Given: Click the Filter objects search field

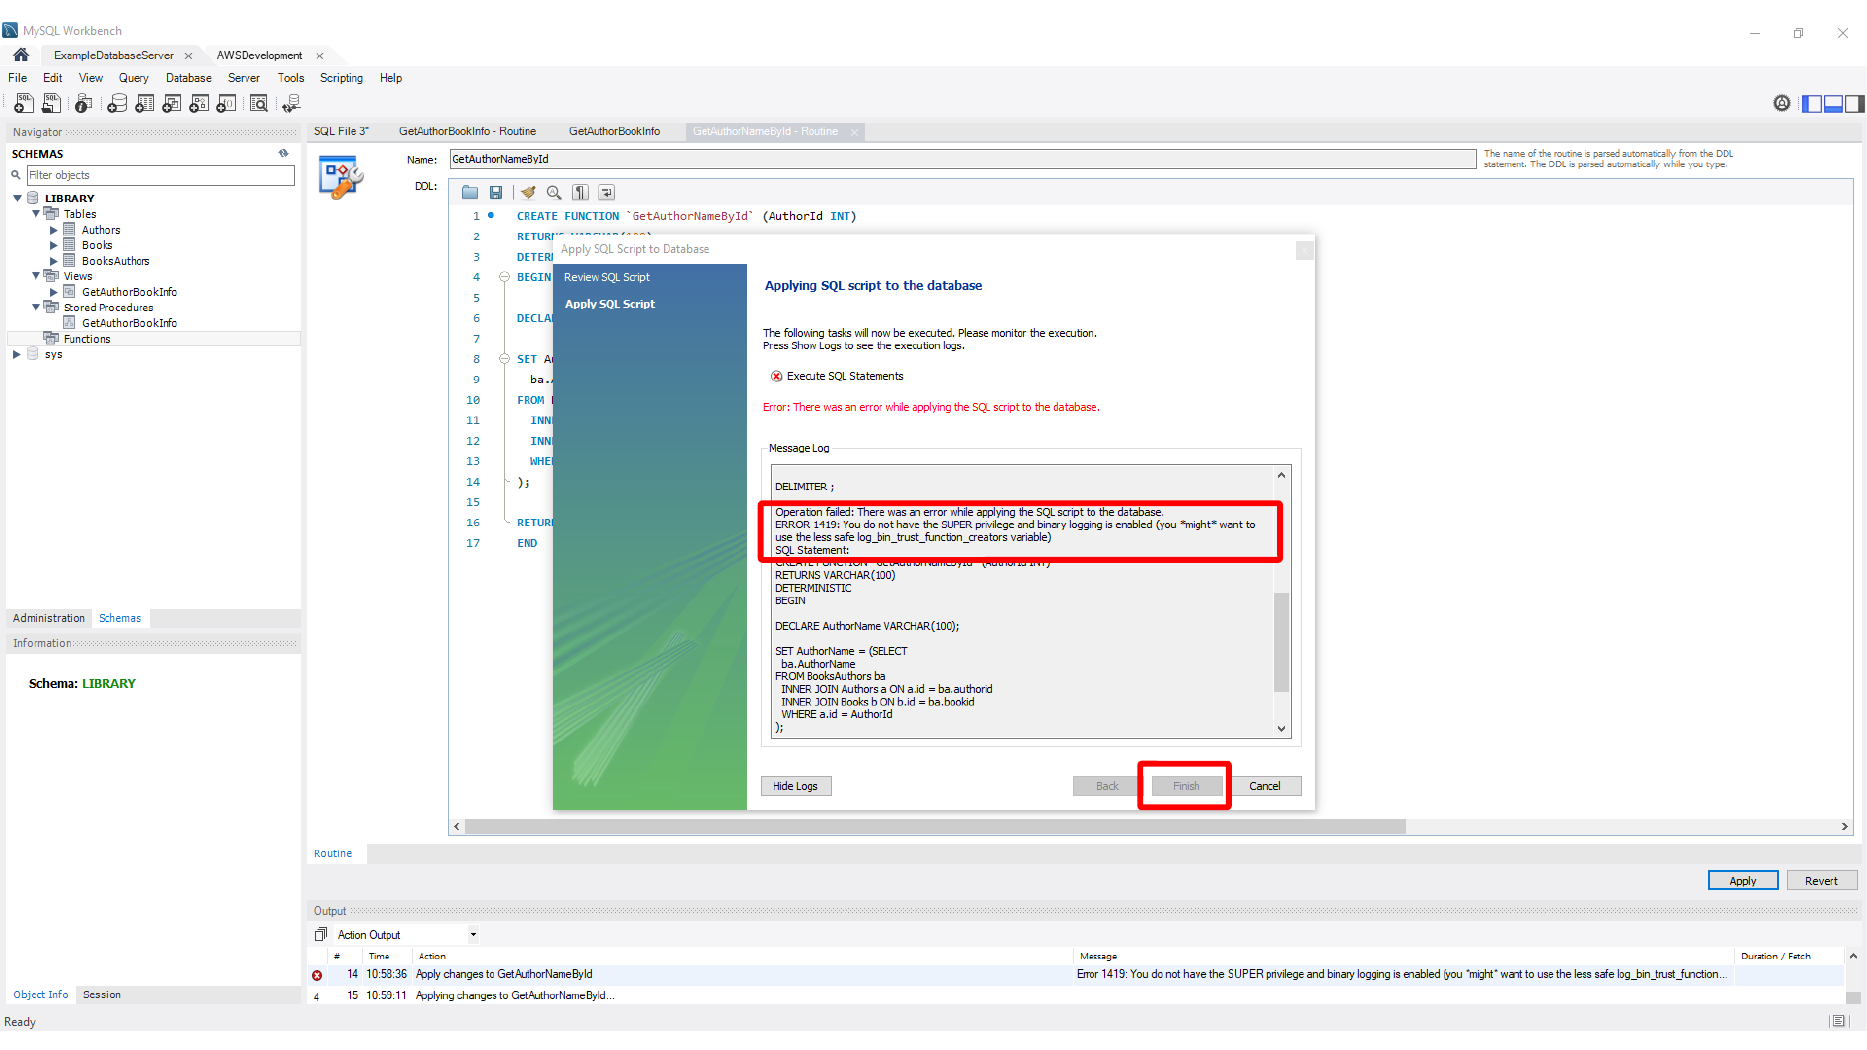Looking at the screenshot, I should tap(160, 175).
